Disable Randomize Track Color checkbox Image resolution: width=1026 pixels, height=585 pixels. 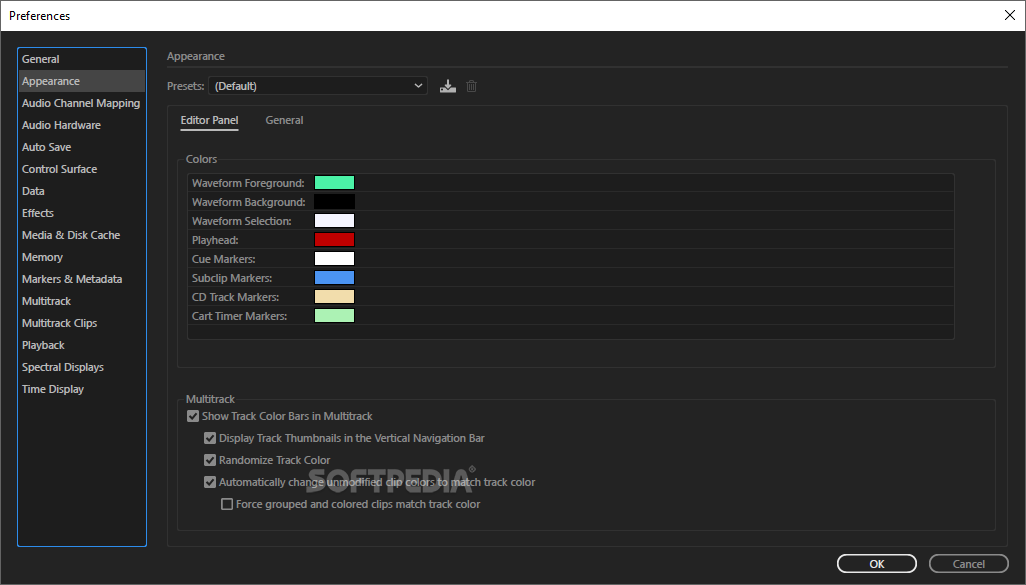210,460
